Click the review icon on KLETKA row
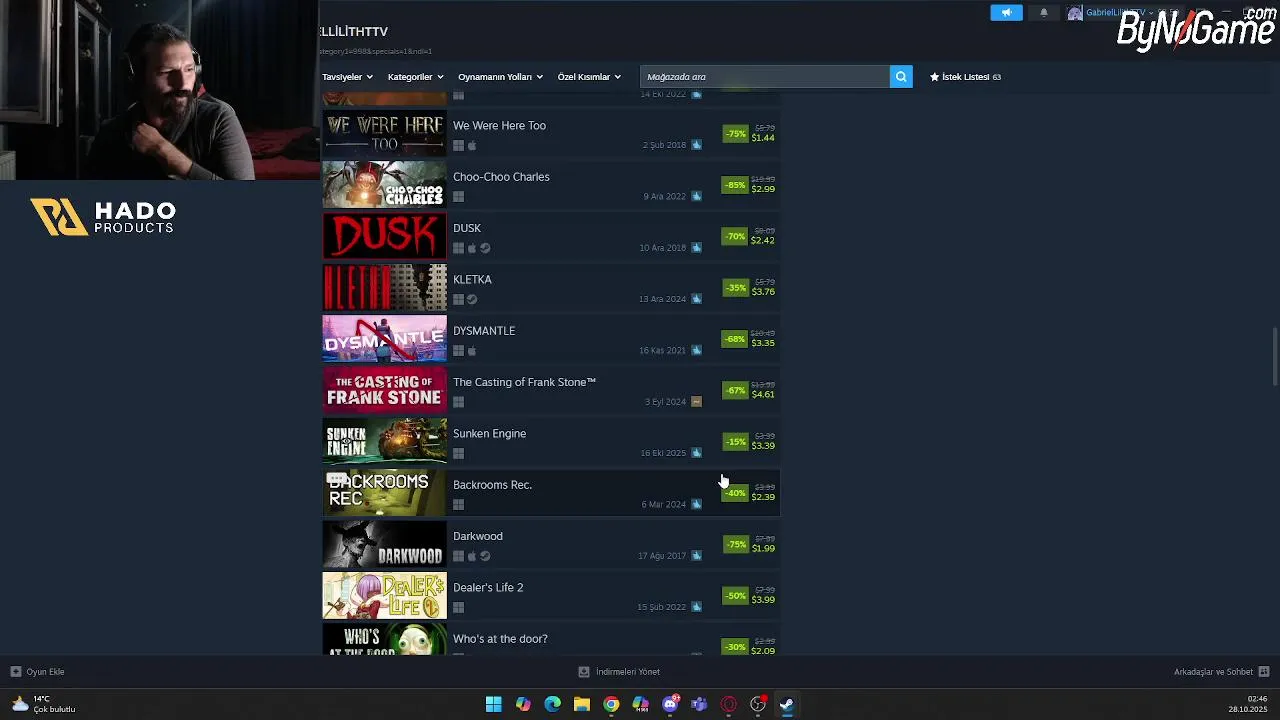The width and height of the screenshot is (1280, 720). [697, 299]
